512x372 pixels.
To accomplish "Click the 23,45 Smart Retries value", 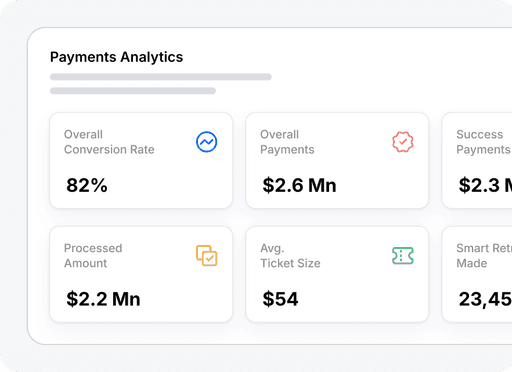I will 485,299.
